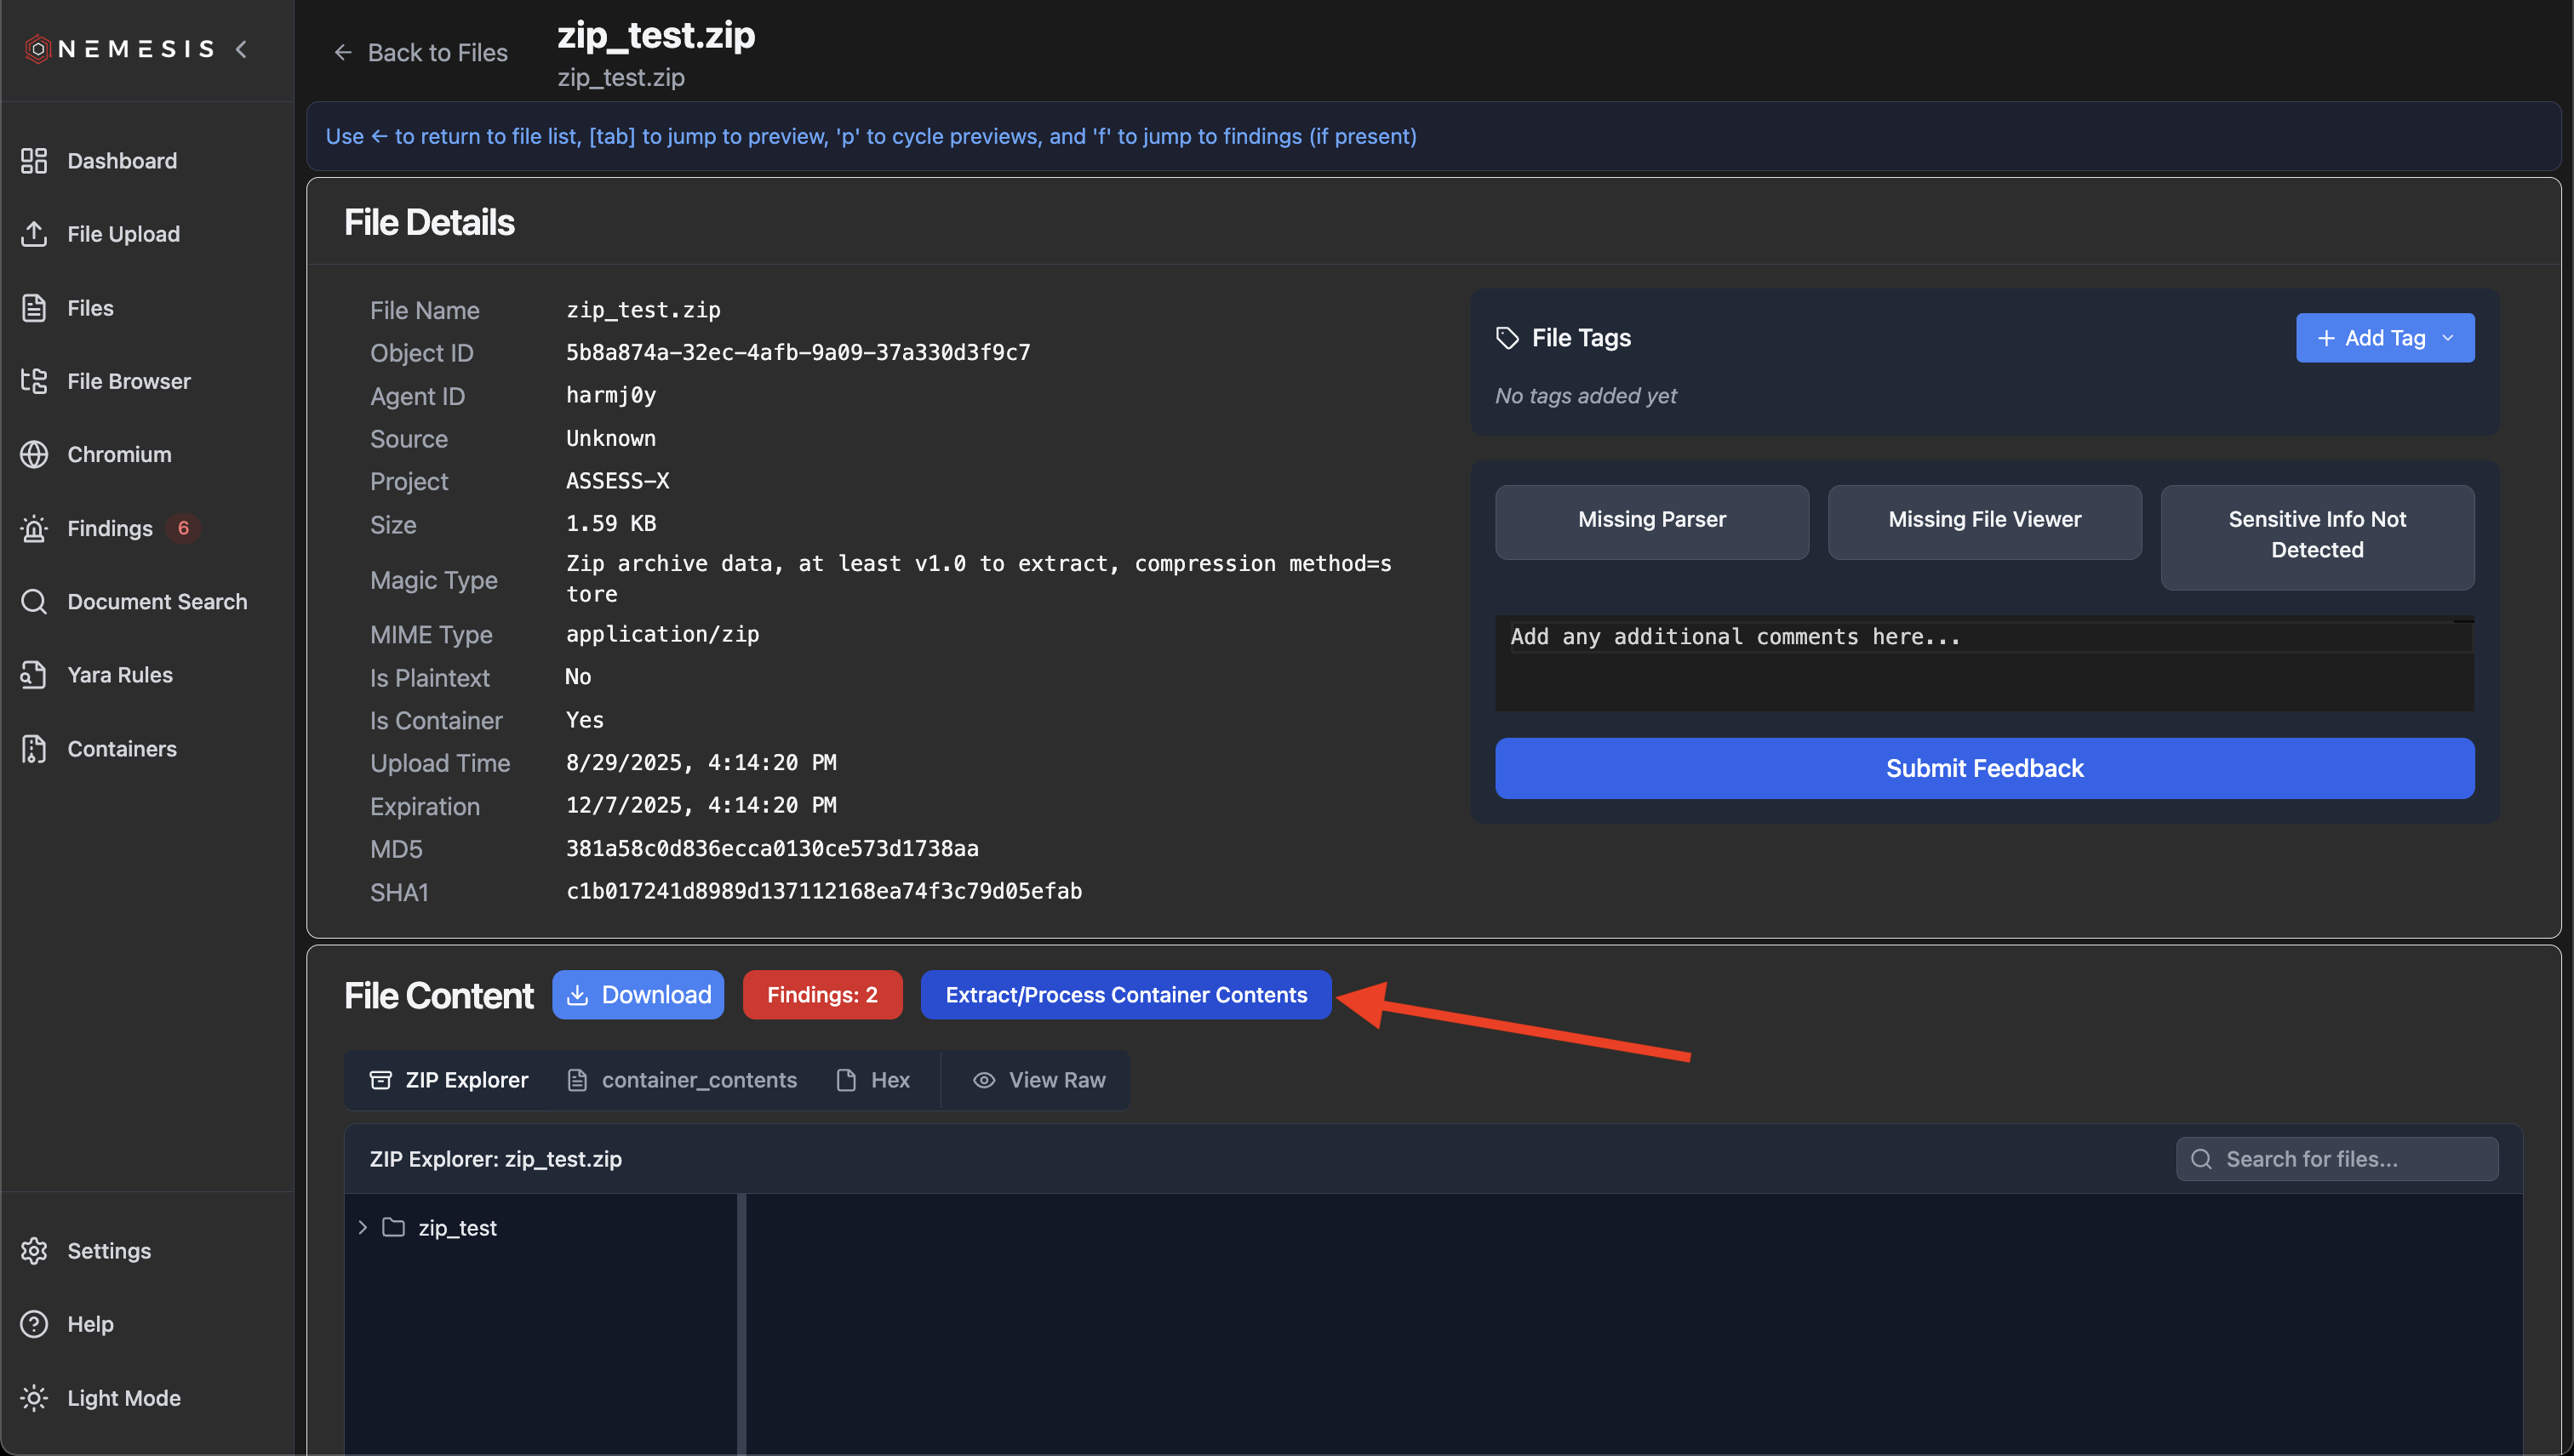Viewport: 2574px width, 1456px height.
Task: Click the Yara Rules icon
Action: click(x=34, y=675)
